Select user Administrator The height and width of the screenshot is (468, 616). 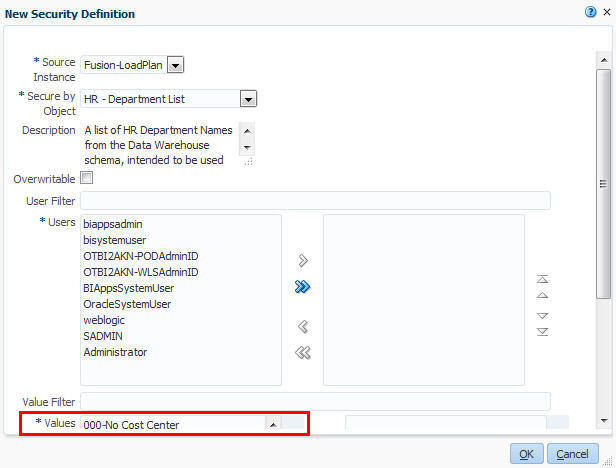point(115,352)
